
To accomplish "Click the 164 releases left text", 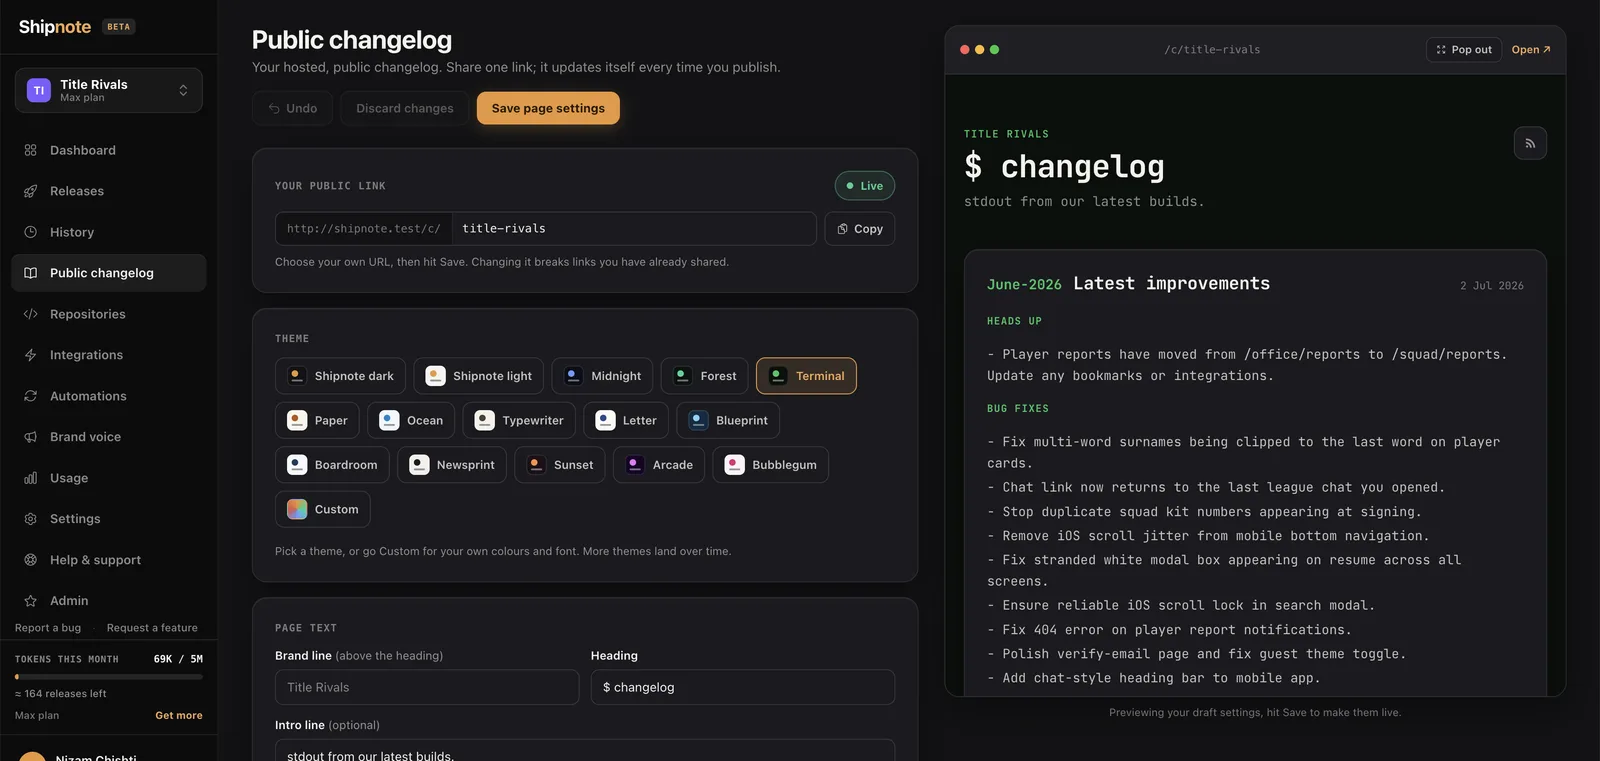I will 61,694.
